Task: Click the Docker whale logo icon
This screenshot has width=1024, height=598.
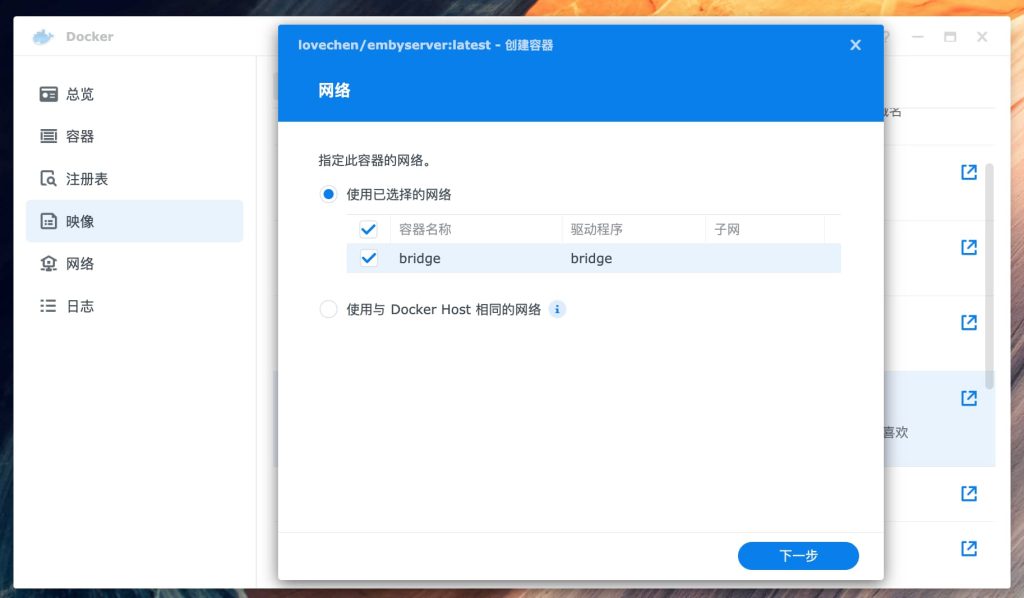Action: pyautogui.click(x=43, y=37)
